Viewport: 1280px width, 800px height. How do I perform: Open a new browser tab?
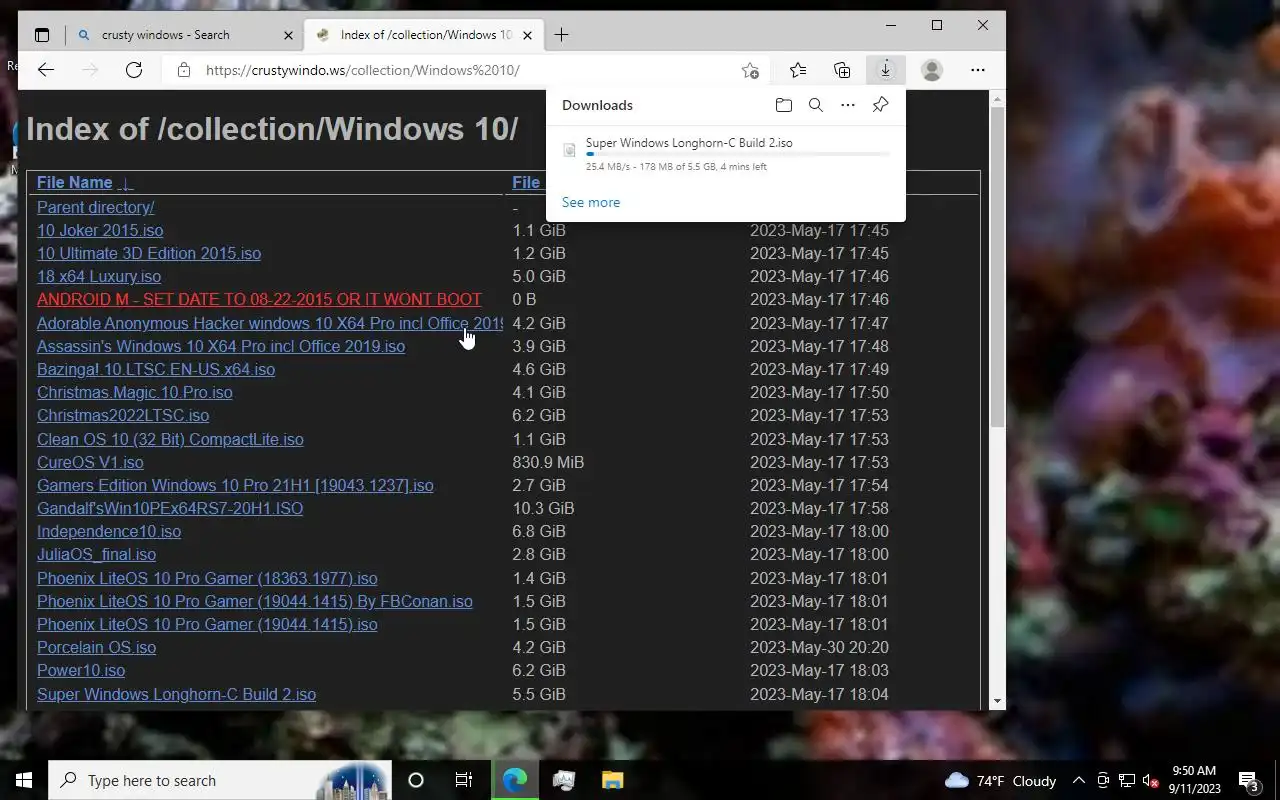click(561, 35)
